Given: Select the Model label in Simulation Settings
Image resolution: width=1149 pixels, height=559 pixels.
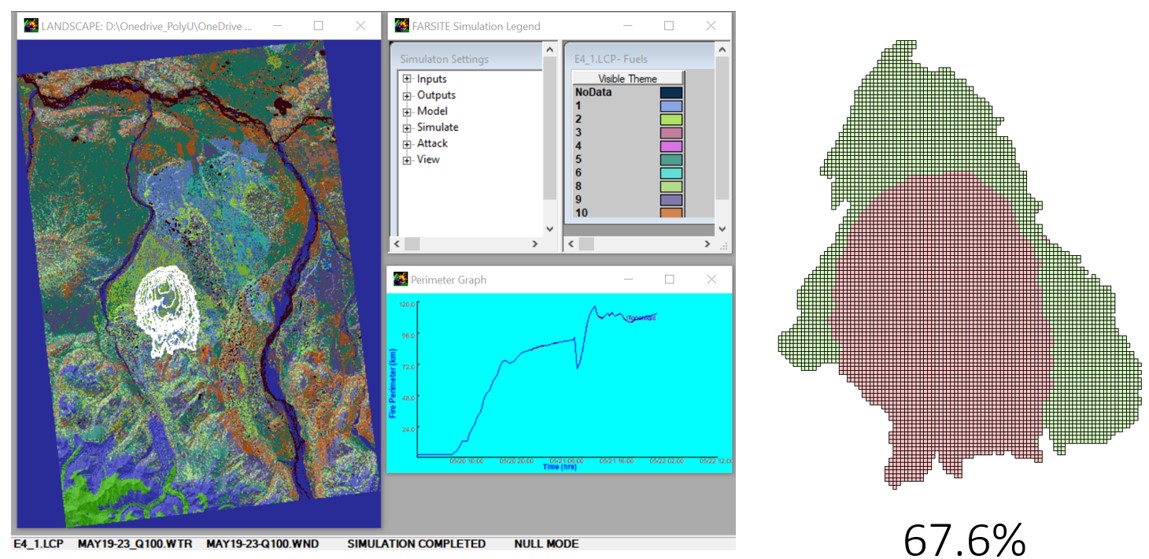Looking at the screenshot, I should point(432,111).
